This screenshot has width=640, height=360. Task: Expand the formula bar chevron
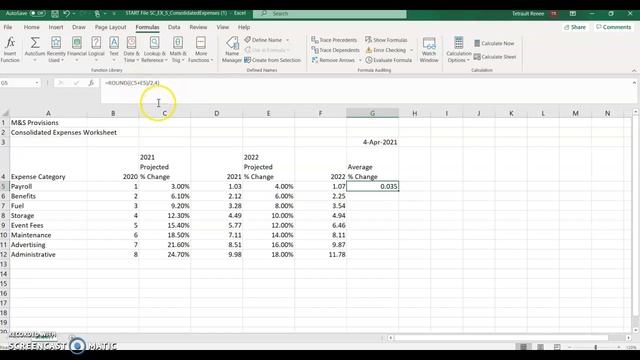[634, 83]
